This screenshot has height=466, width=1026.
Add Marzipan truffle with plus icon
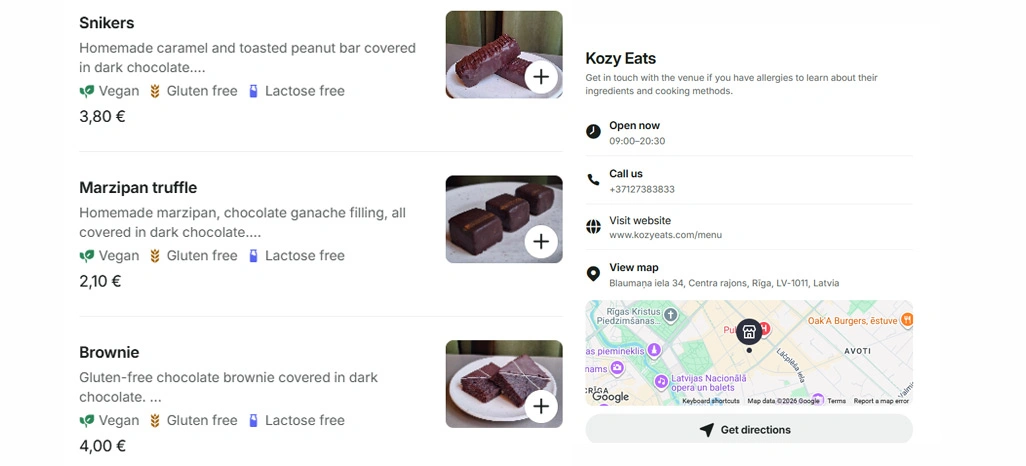[540, 242]
